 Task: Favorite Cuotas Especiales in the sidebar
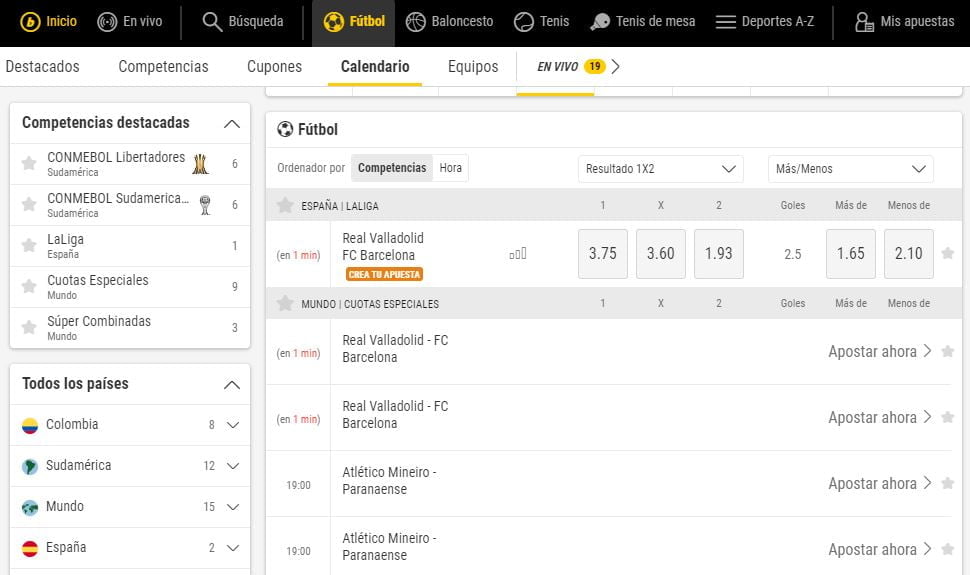[28, 287]
